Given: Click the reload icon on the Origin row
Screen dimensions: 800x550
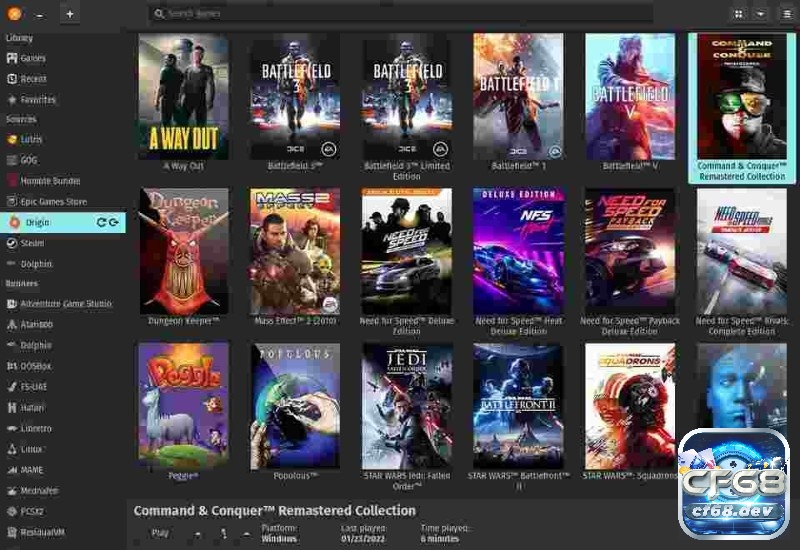Looking at the screenshot, I should click(x=101, y=222).
